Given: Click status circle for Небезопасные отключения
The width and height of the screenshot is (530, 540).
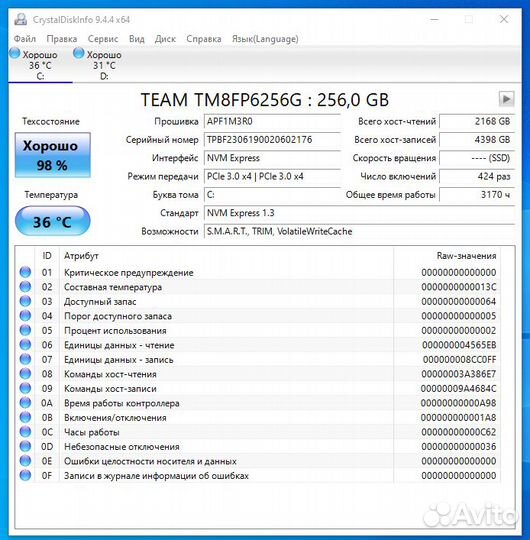Looking at the screenshot, I should coord(25,446).
